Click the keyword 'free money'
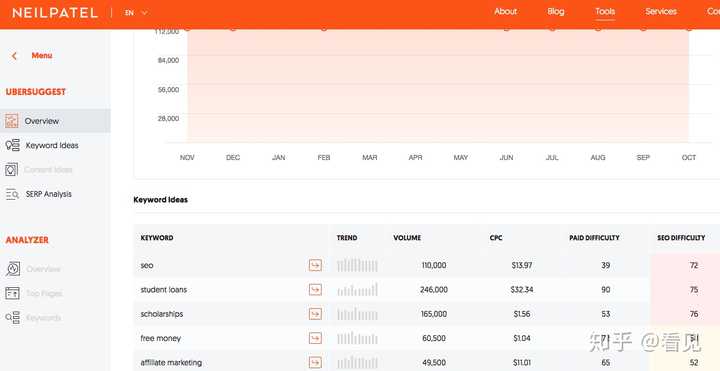The image size is (720, 371). point(161,338)
